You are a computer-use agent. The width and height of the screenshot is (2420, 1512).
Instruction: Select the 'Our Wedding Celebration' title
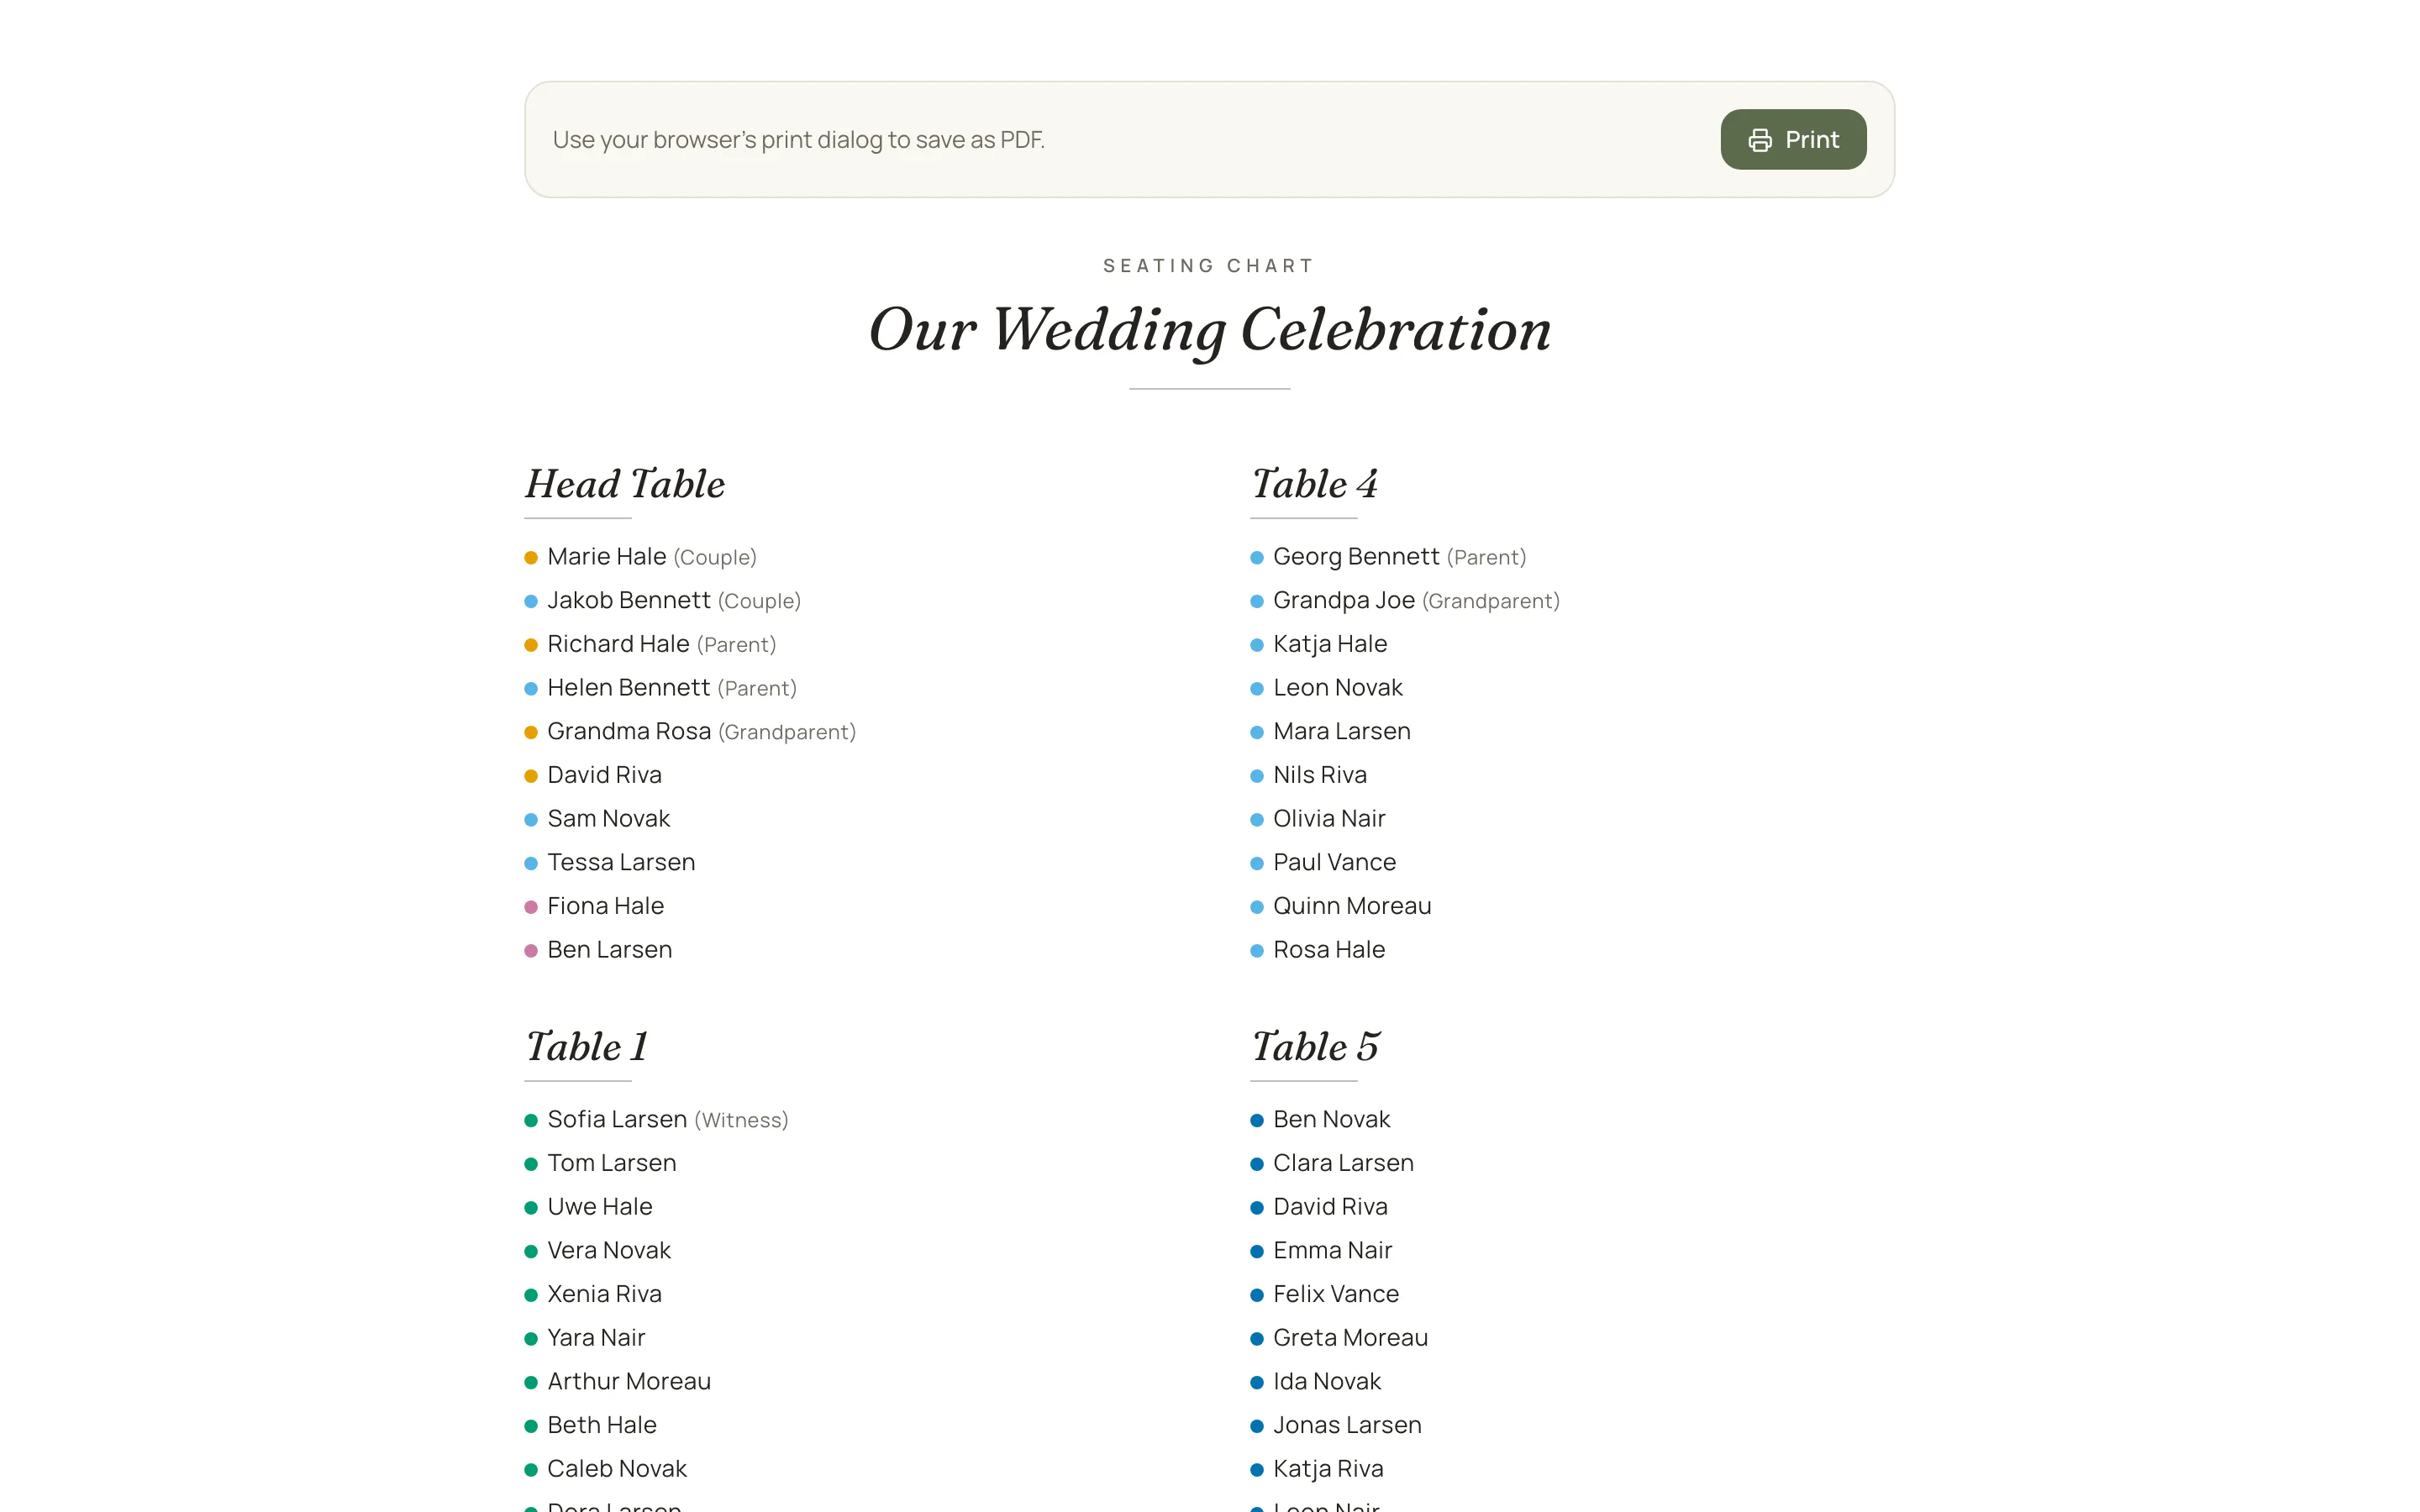(1209, 330)
